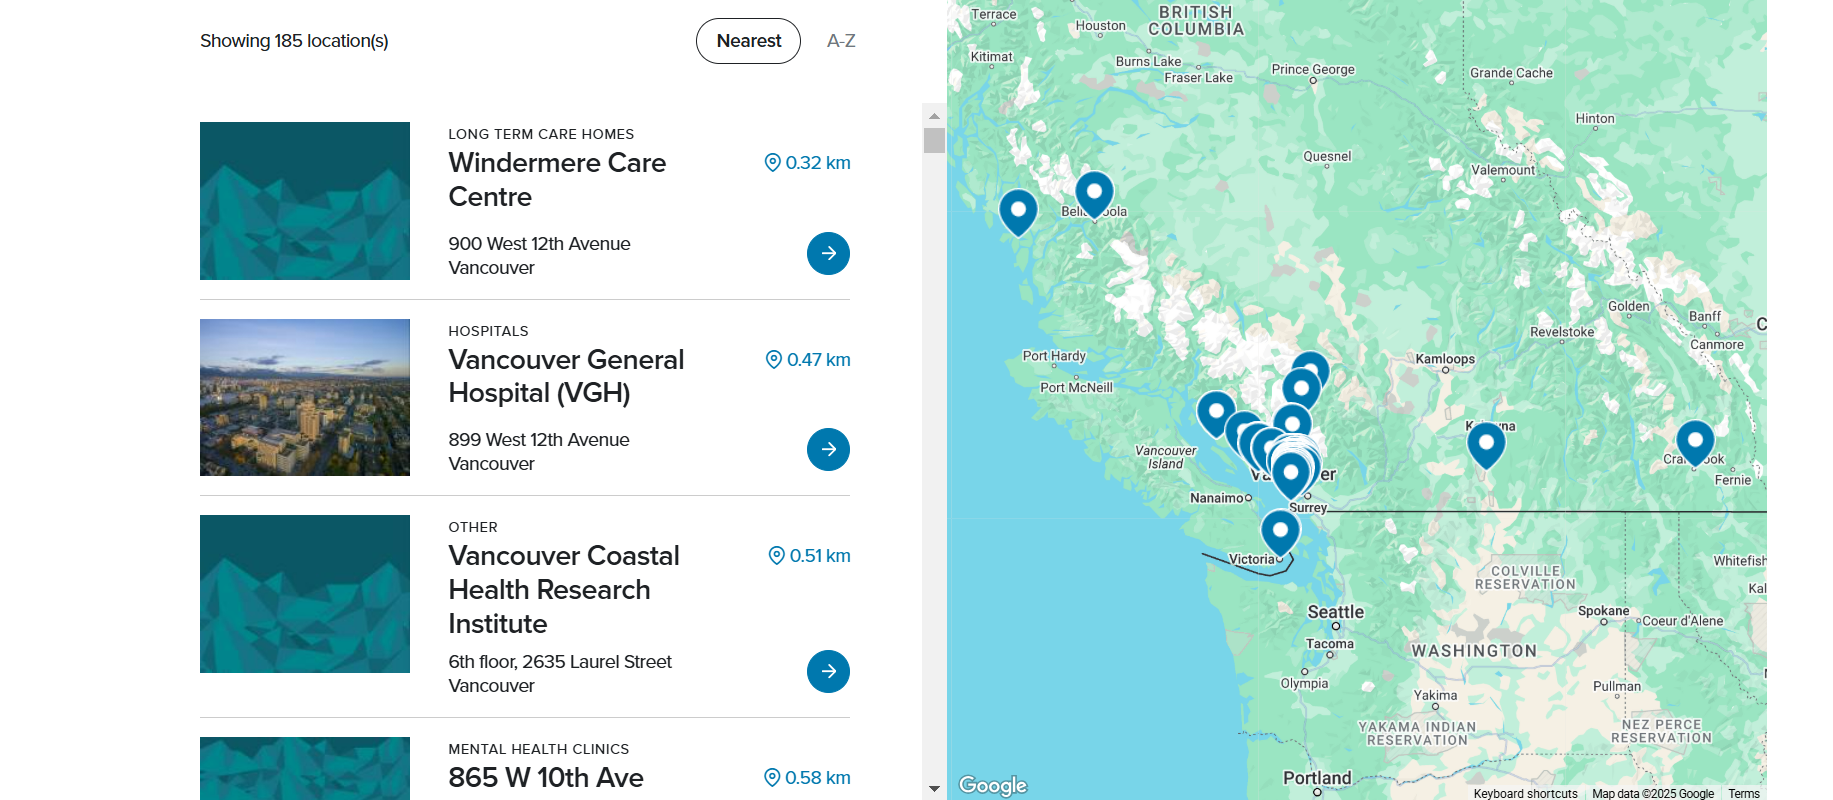Click the location pin icon beside 0.32 km
Image resolution: width=1833 pixels, height=800 pixels.
772,162
